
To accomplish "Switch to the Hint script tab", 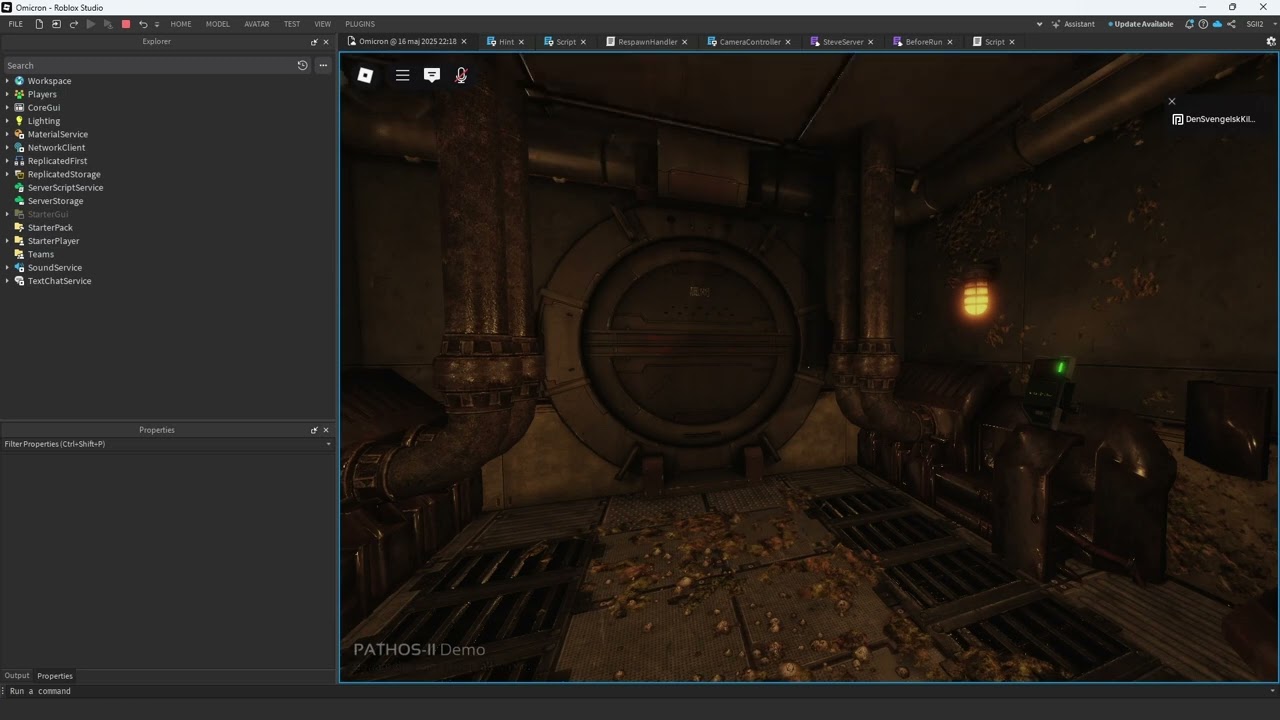I will pyautogui.click(x=506, y=42).
